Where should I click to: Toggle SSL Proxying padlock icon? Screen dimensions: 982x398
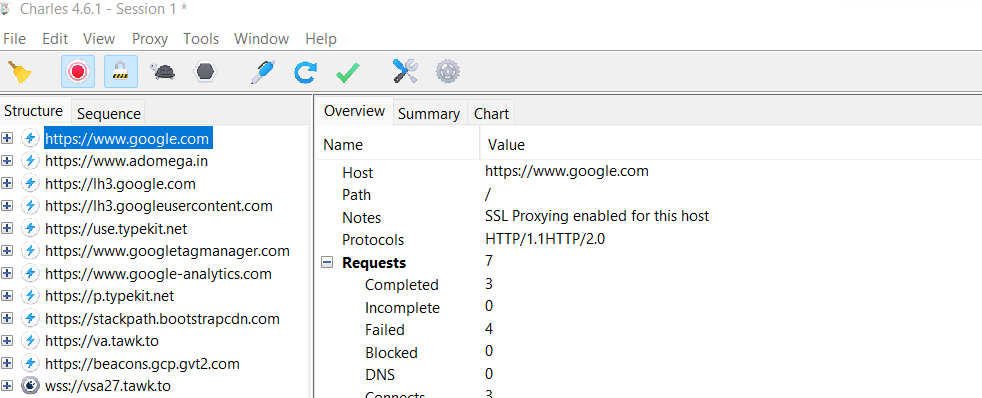click(x=120, y=72)
